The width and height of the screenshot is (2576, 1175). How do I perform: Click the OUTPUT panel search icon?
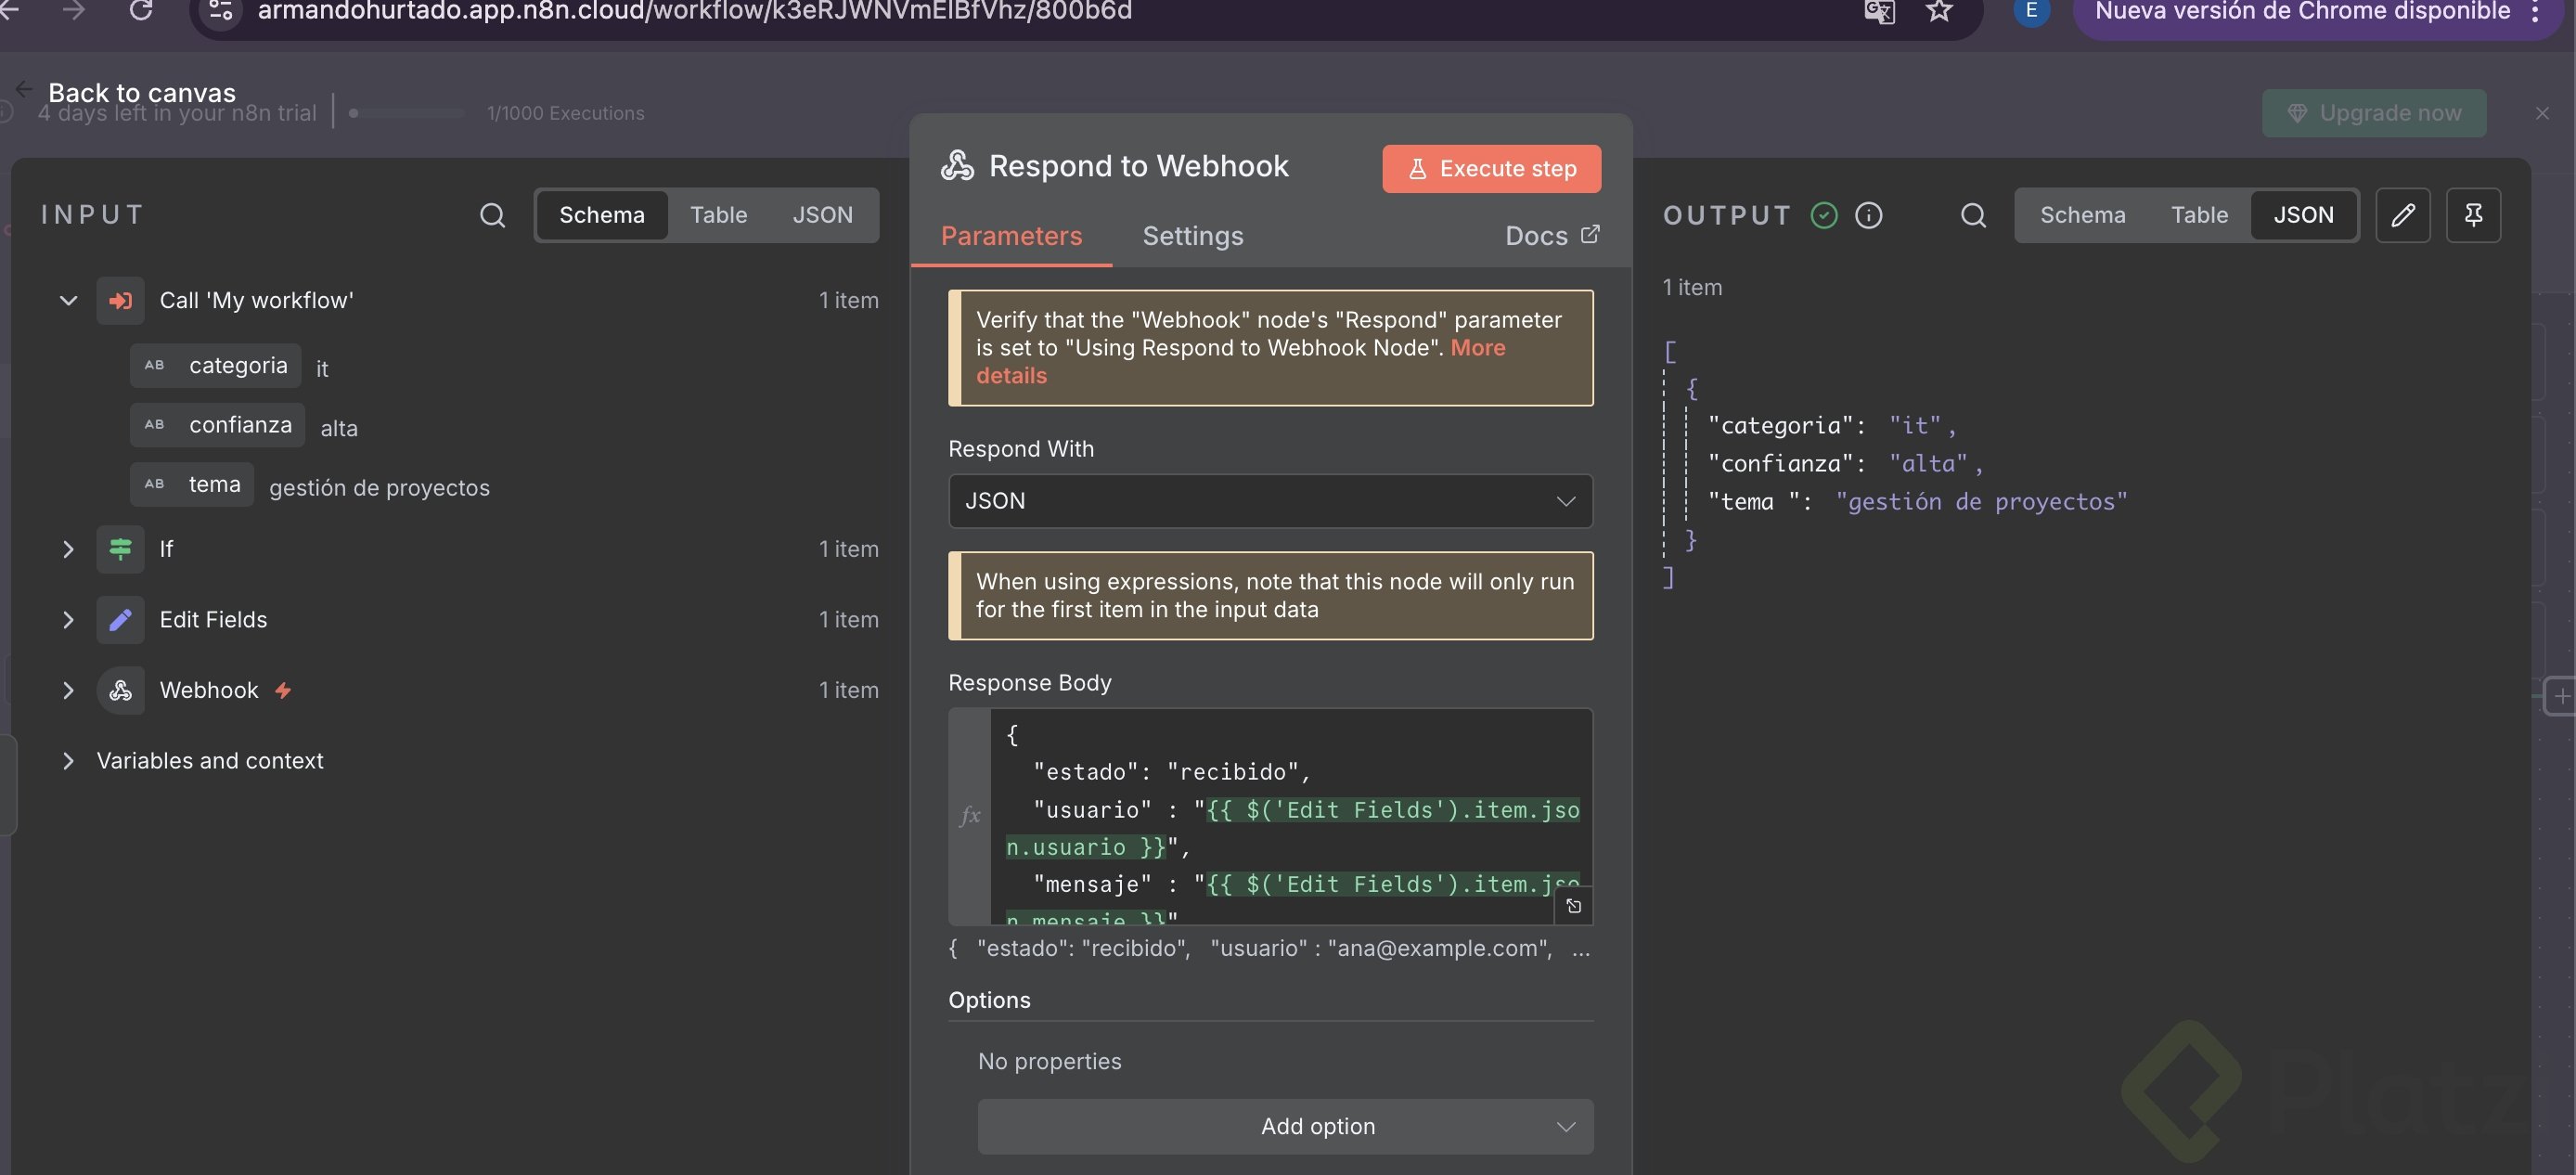[x=1973, y=215]
